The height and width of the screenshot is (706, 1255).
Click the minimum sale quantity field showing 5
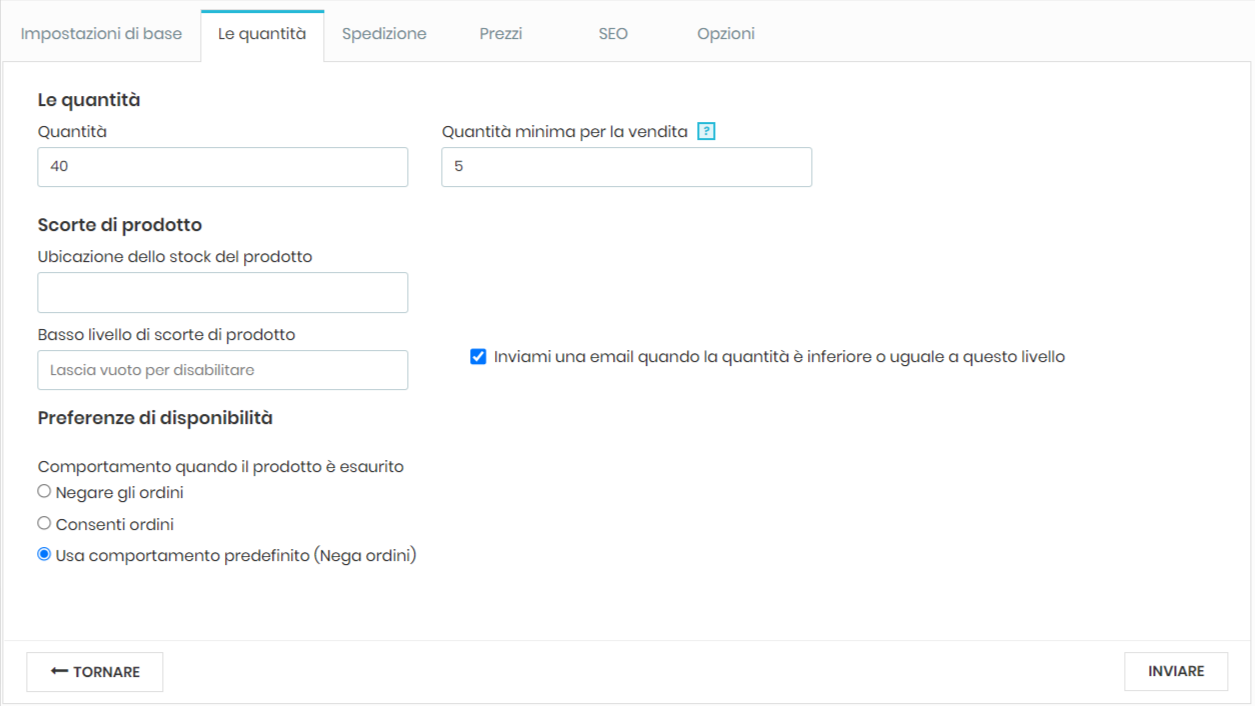pos(626,167)
